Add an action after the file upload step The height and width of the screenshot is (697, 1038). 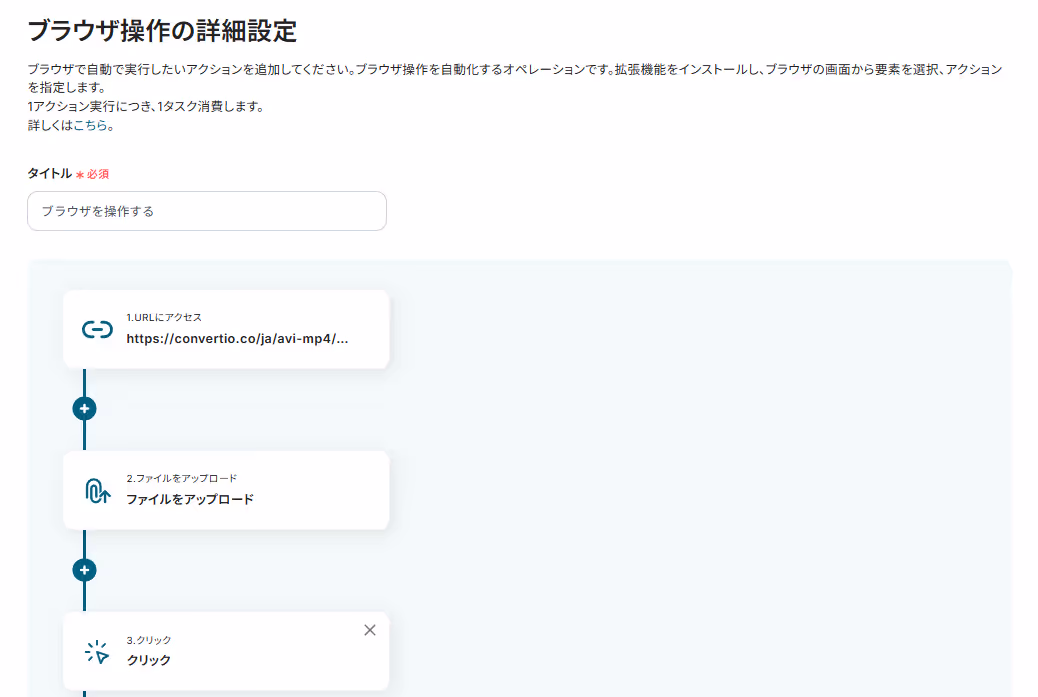click(x=84, y=570)
